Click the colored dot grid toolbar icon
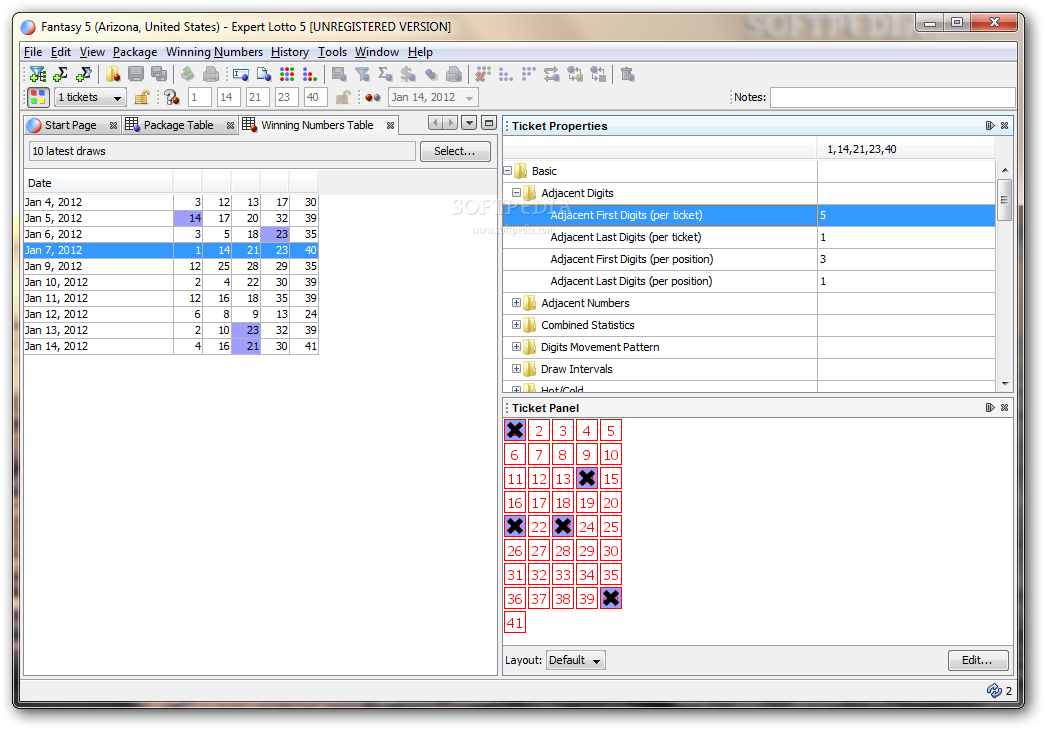 coord(287,74)
